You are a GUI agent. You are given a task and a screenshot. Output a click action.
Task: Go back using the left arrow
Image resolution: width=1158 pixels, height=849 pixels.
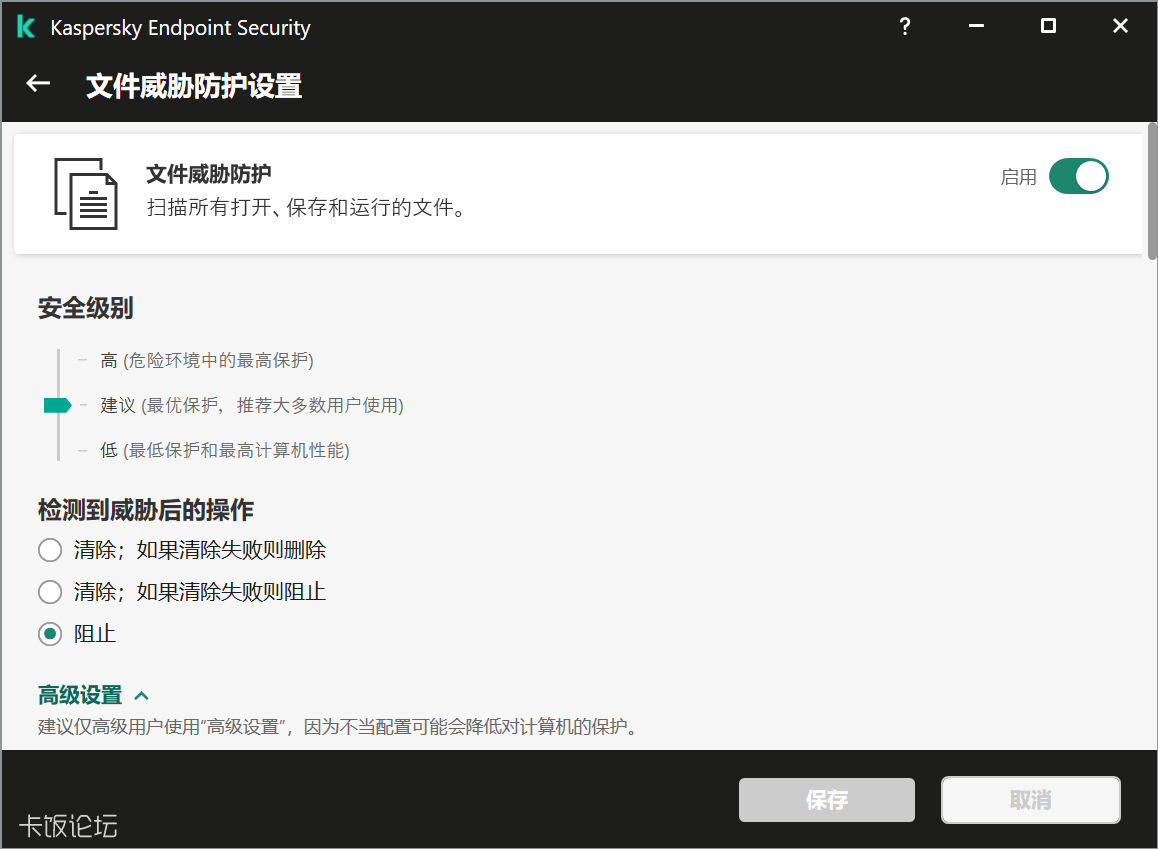pos(38,84)
